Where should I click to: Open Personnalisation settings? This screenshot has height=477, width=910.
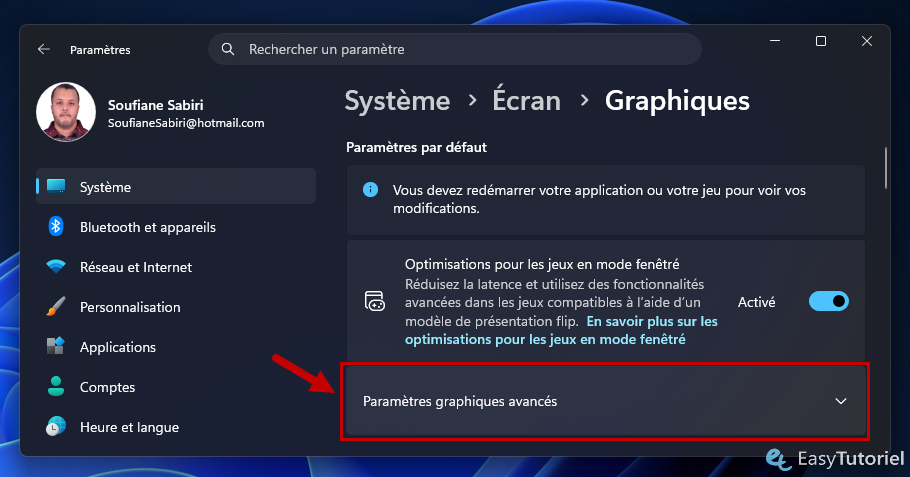coord(176,307)
